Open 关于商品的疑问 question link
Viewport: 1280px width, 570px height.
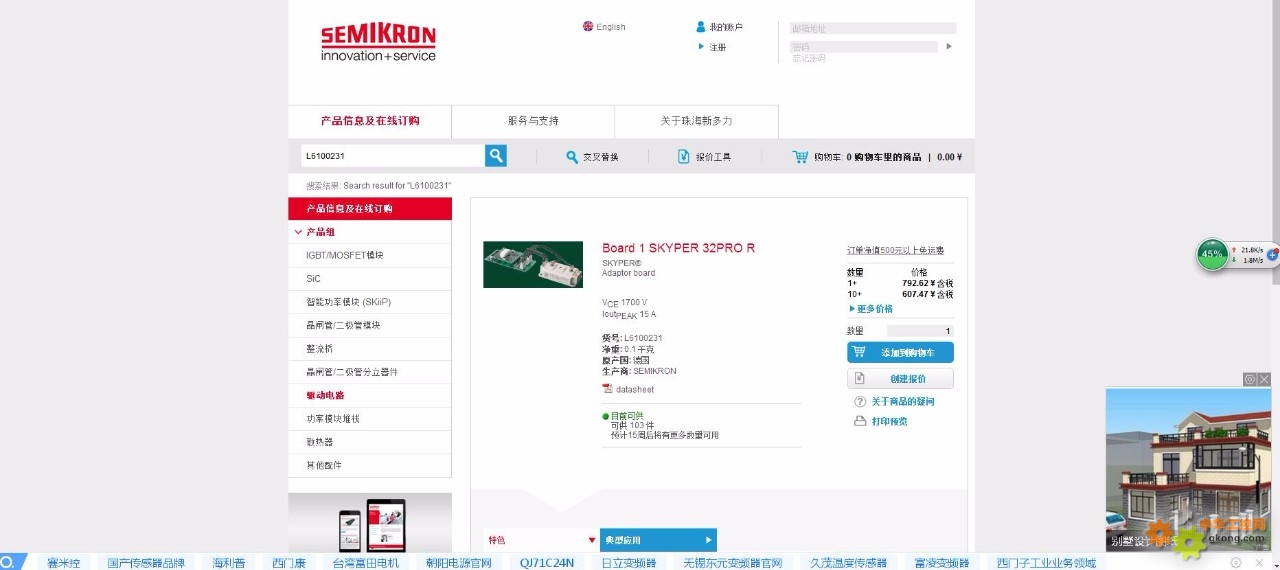coord(894,402)
